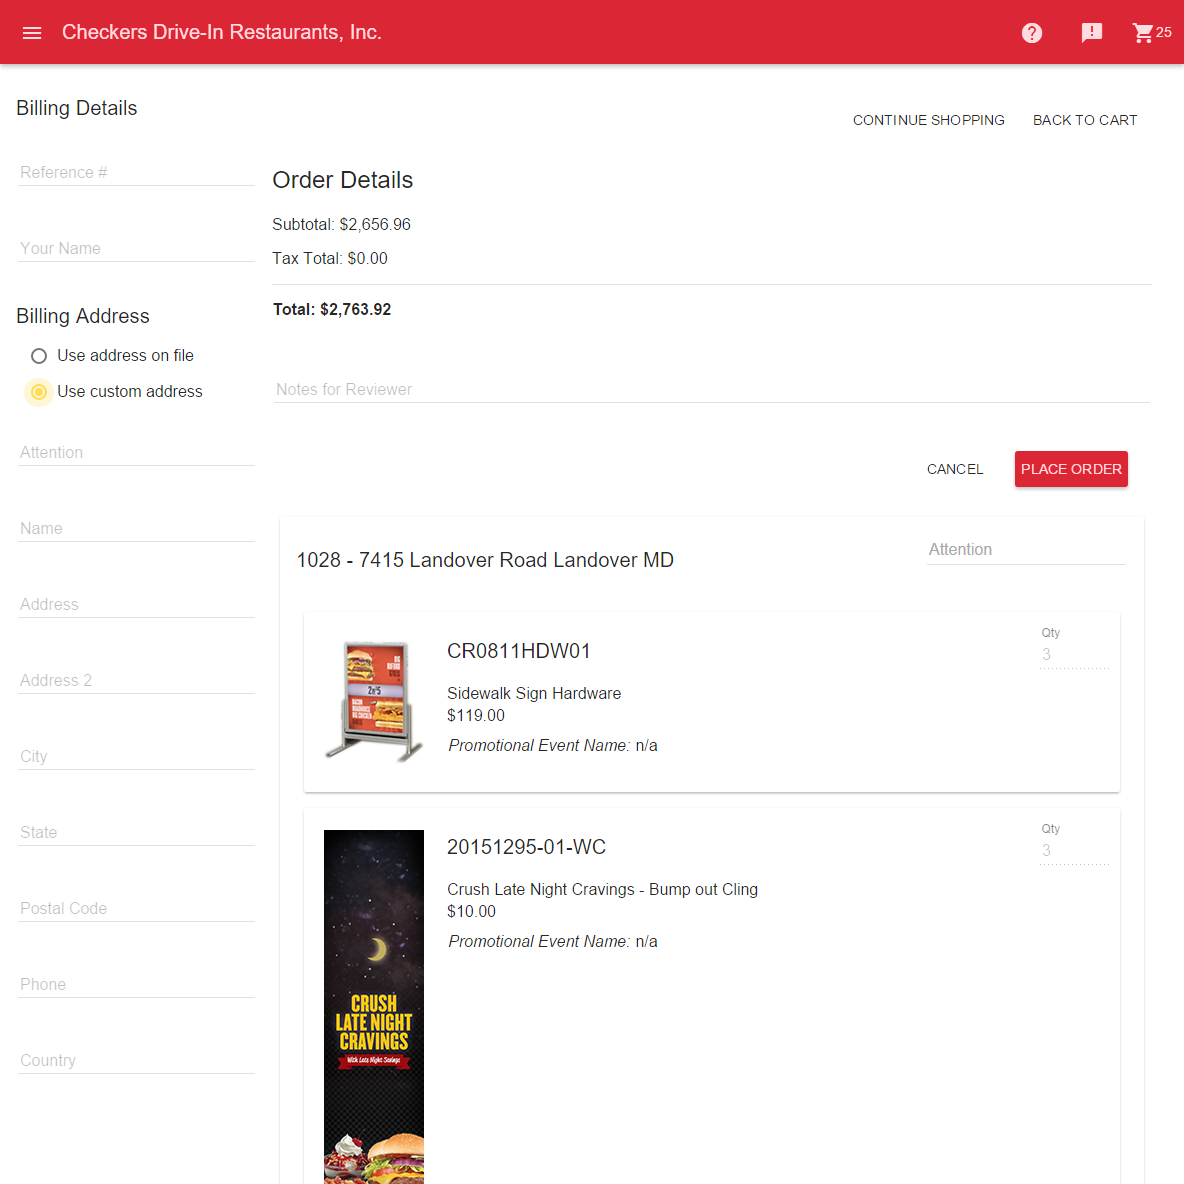1184x1184 pixels.
Task: Select the Order Details heading
Action: [343, 180]
